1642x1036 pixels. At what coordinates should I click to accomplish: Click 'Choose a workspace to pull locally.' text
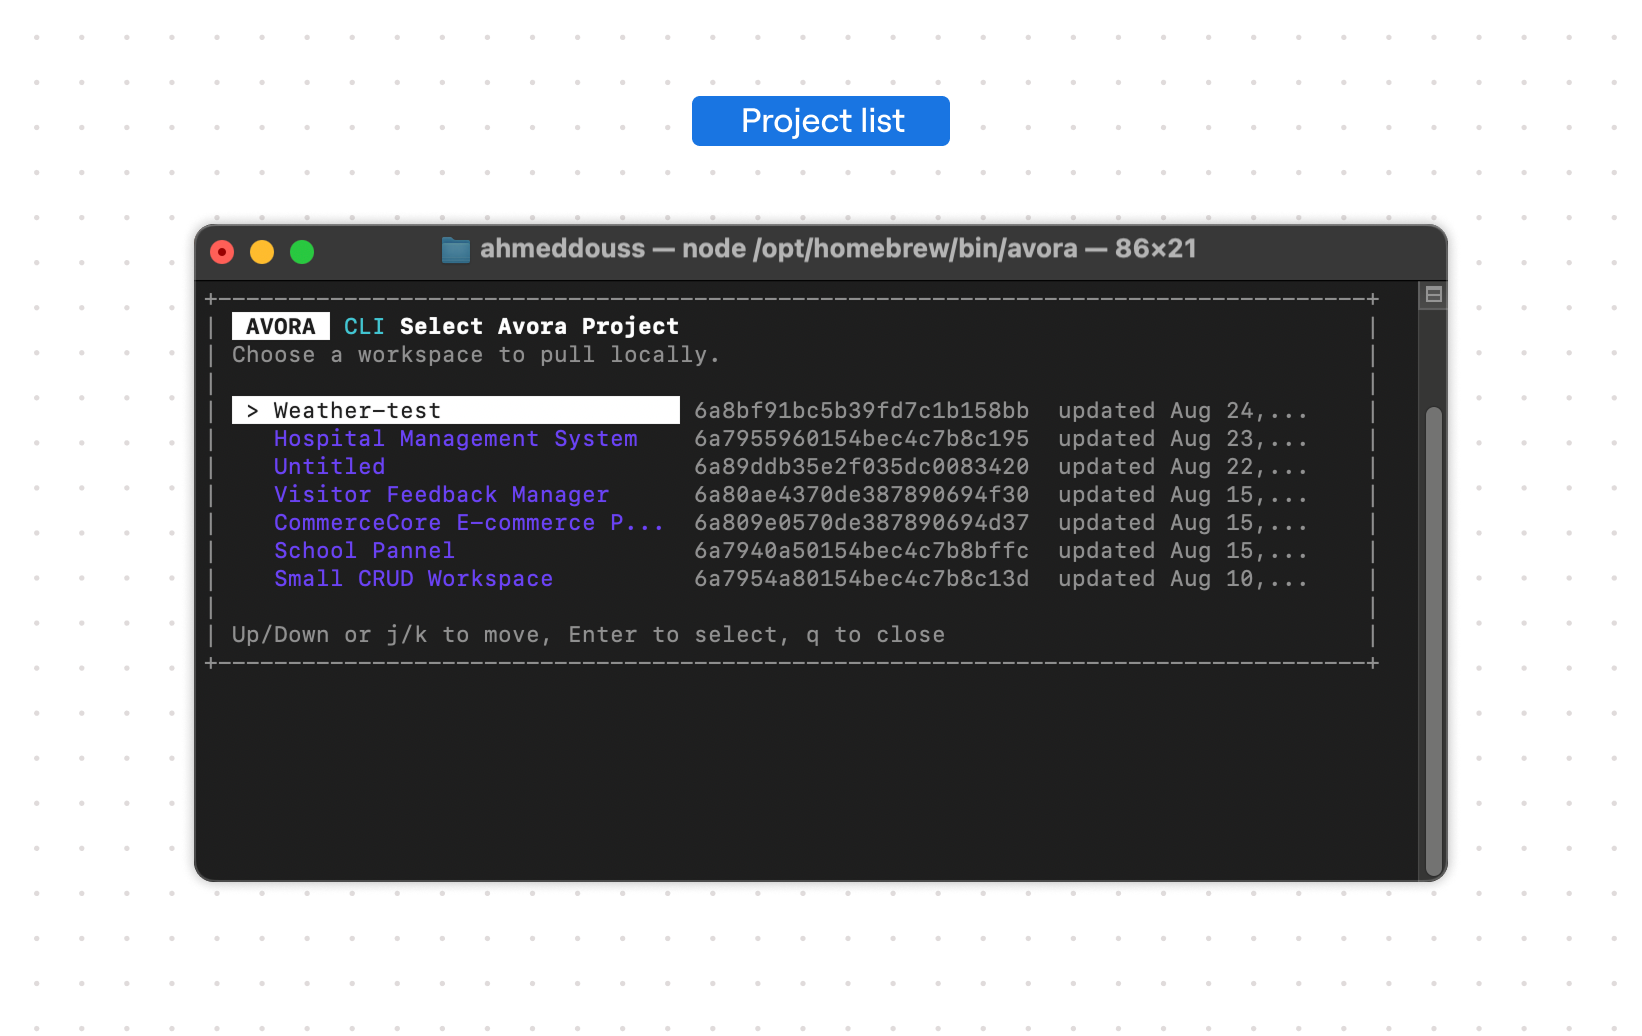pos(476,355)
